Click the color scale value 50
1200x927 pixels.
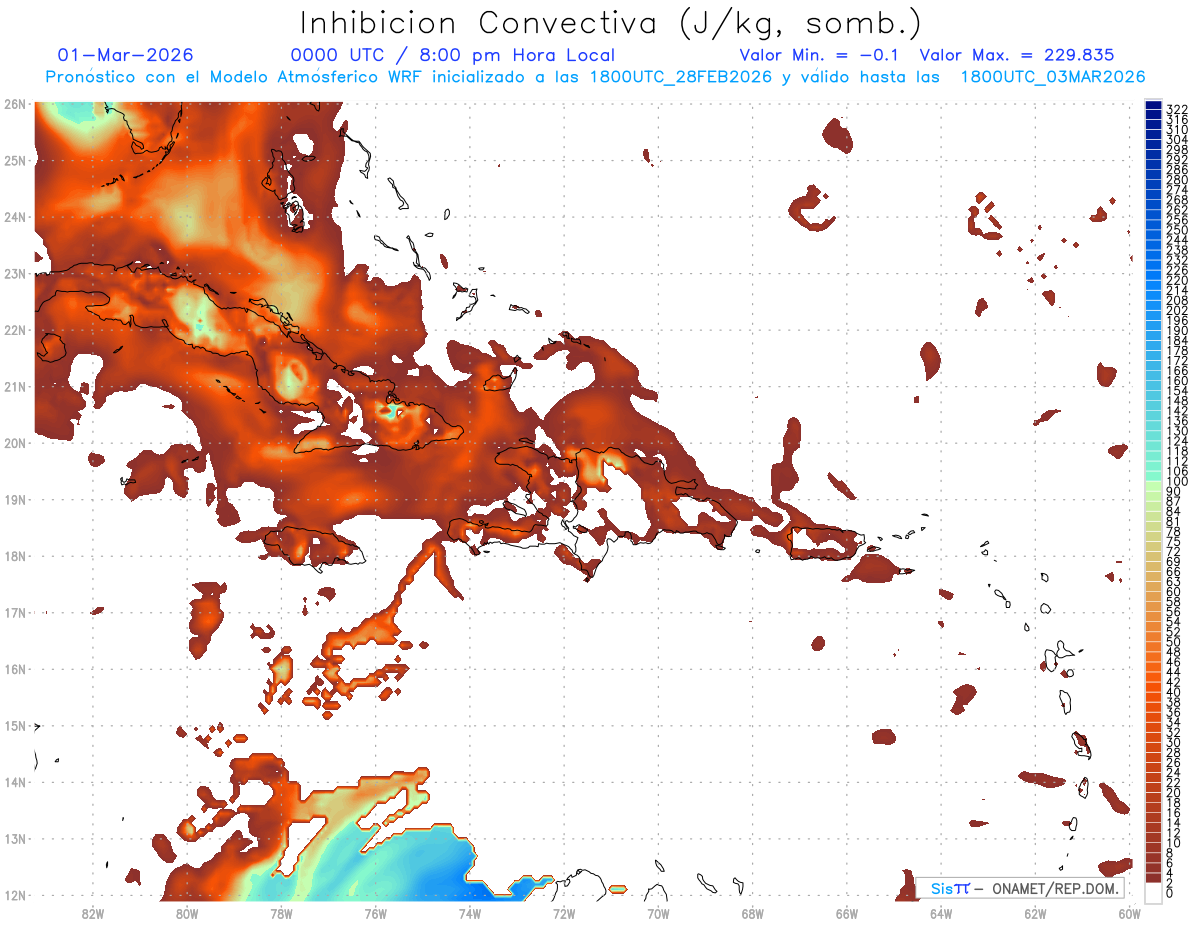click(1173, 642)
